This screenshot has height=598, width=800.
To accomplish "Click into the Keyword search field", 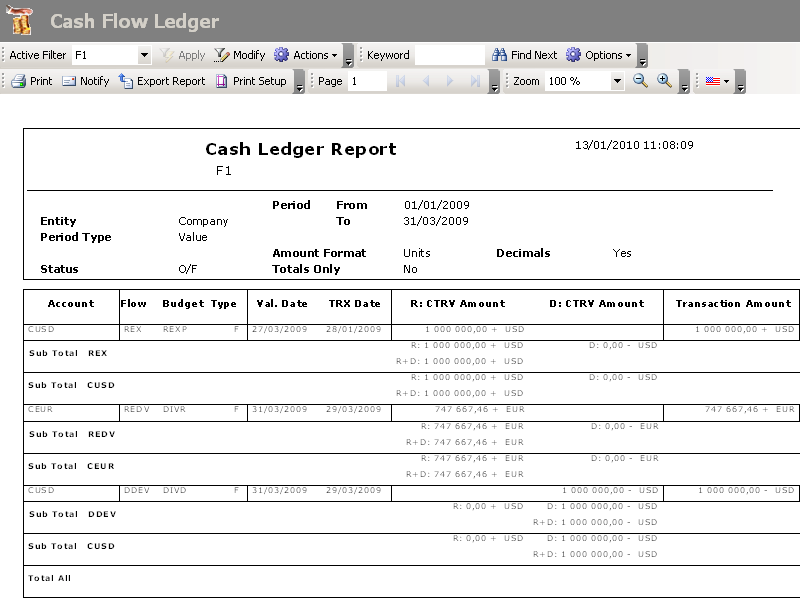I will click(x=449, y=55).
